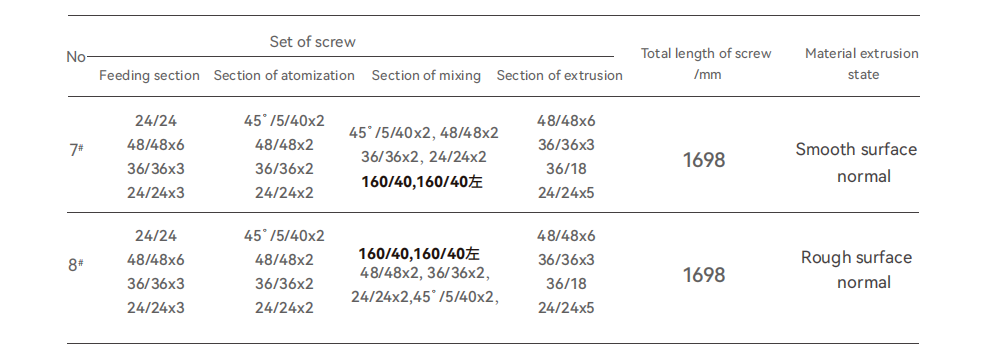Click the 1698 value in row 7
This screenshot has width=991, height=361.
tap(704, 161)
